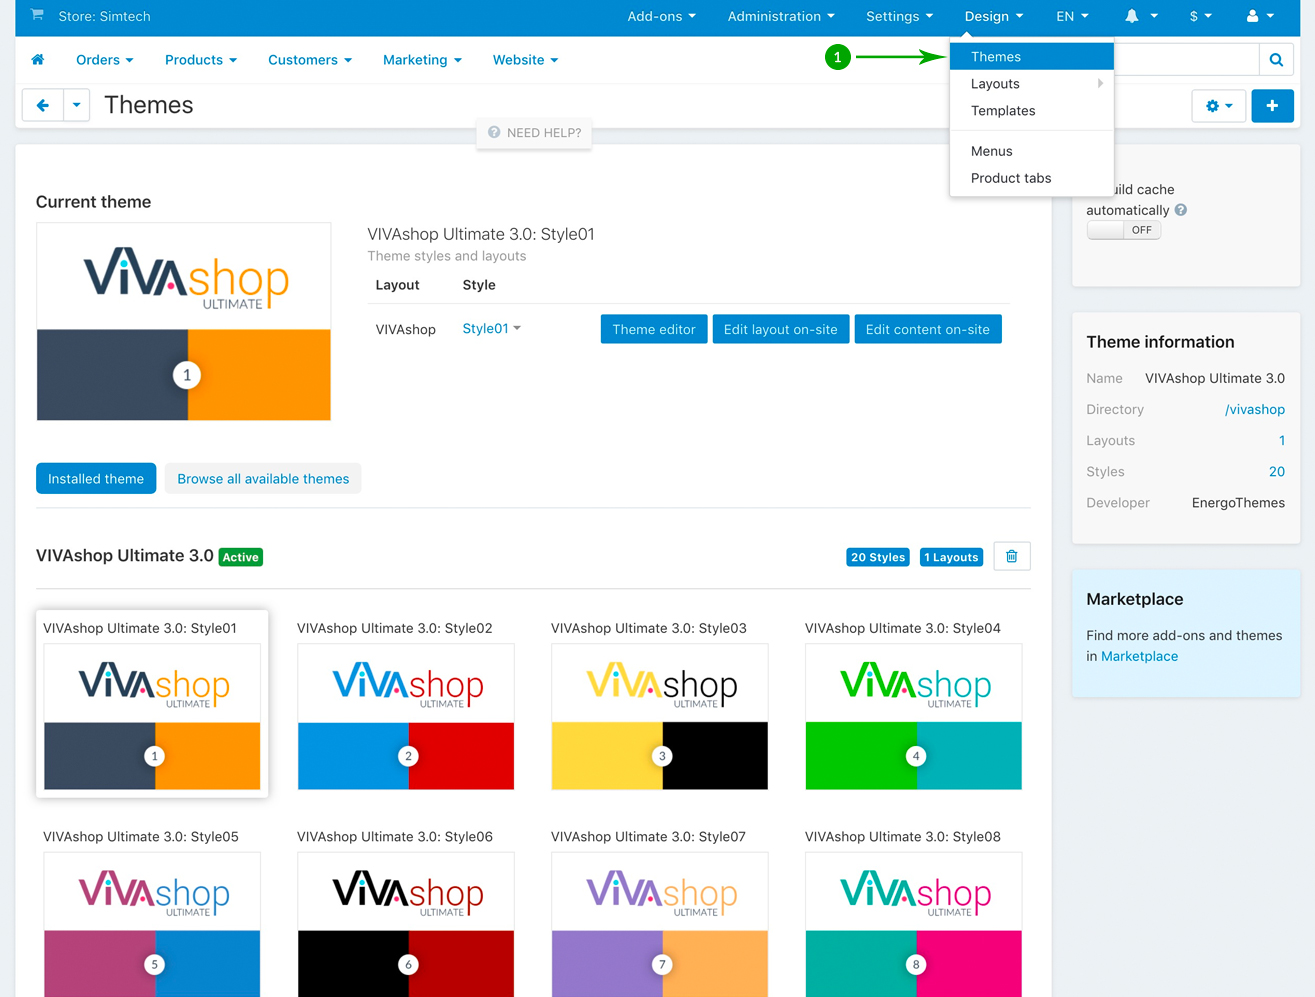Select Style02 blue and red thumbnail
This screenshot has height=997, width=1315.
(x=406, y=717)
